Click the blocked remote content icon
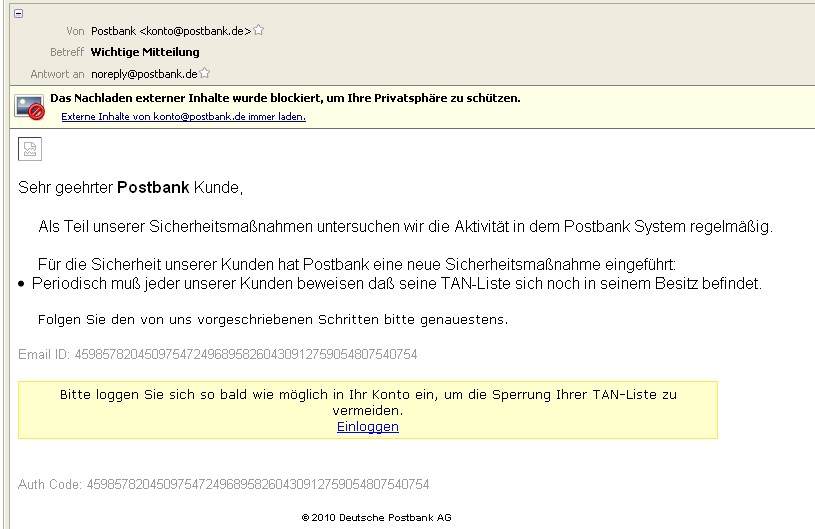 30,107
